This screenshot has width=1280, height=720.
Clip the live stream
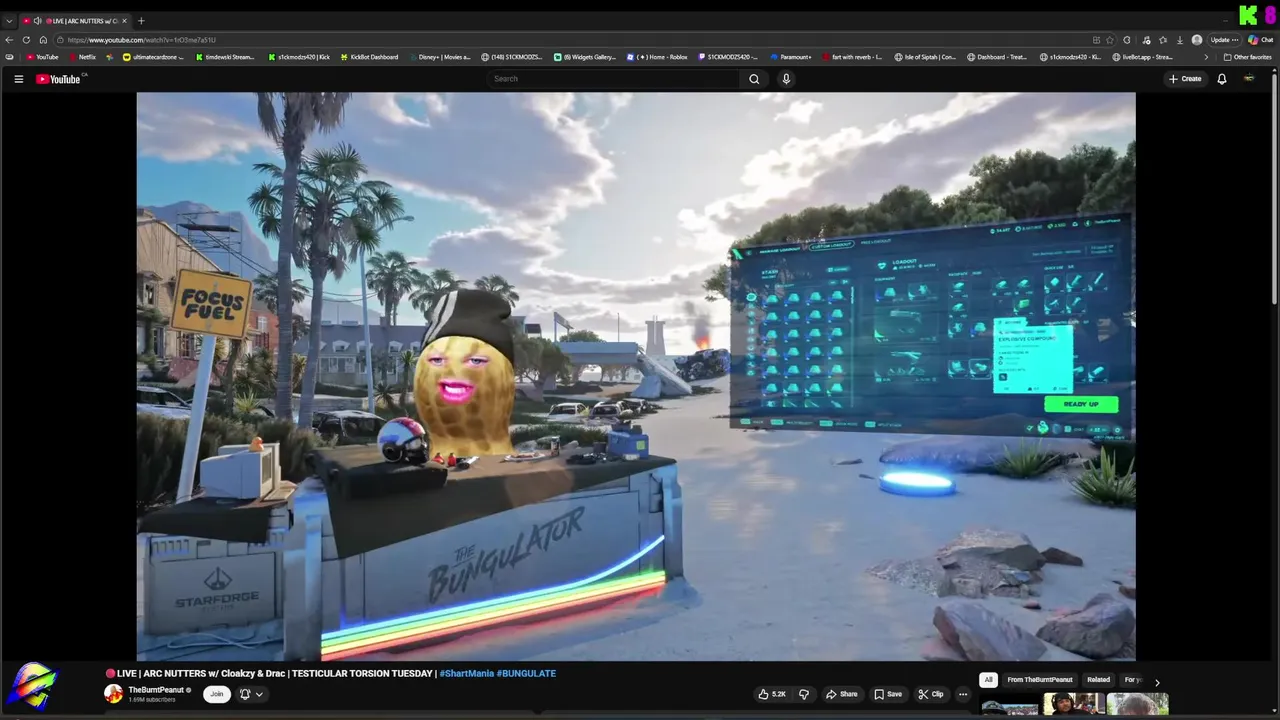coord(931,694)
